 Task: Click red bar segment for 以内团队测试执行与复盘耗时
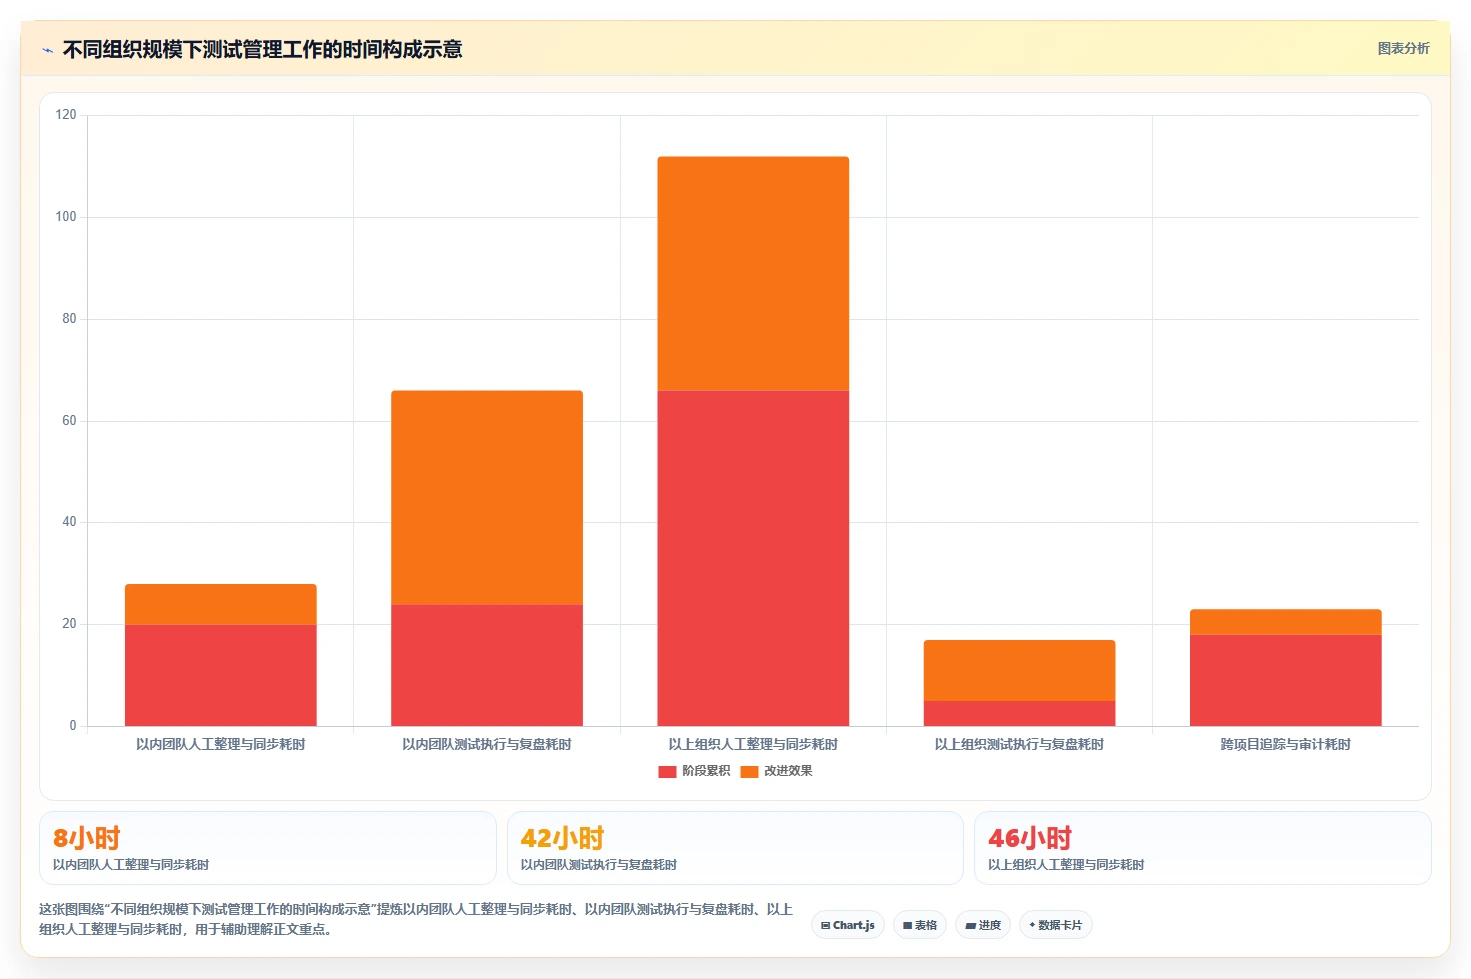tap(487, 665)
